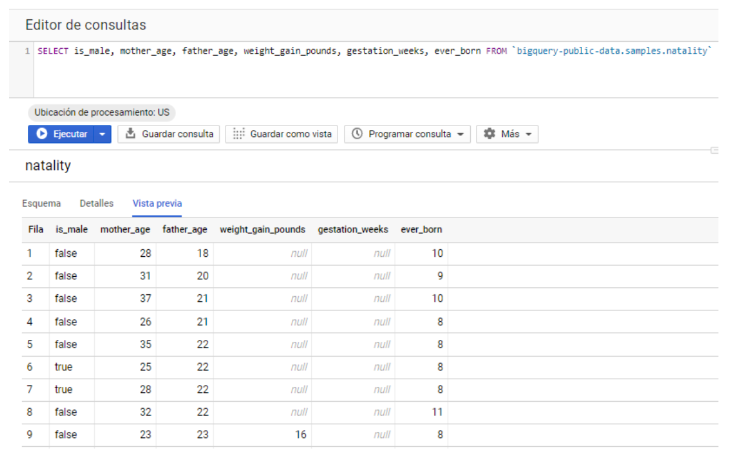Click the editor resize handle at right edge
This screenshot has width=732, height=462.
(714, 150)
